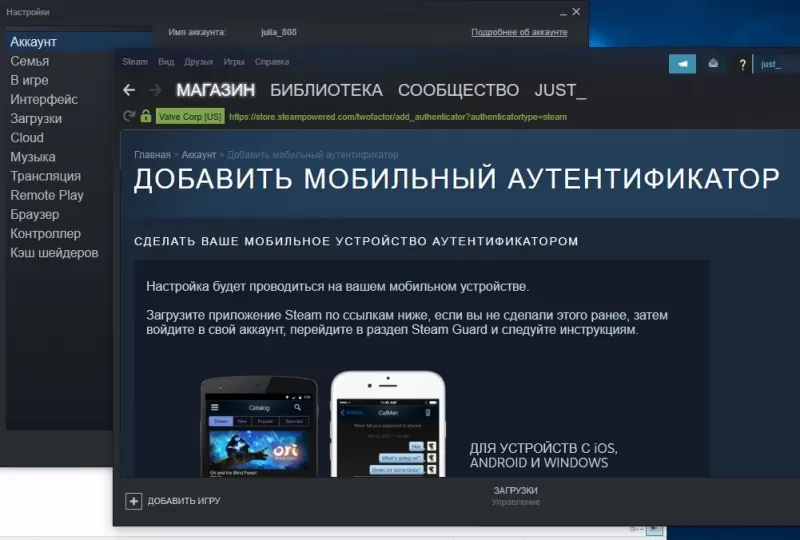
Task: Click the julia_808 account name text
Action: [x=279, y=32]
